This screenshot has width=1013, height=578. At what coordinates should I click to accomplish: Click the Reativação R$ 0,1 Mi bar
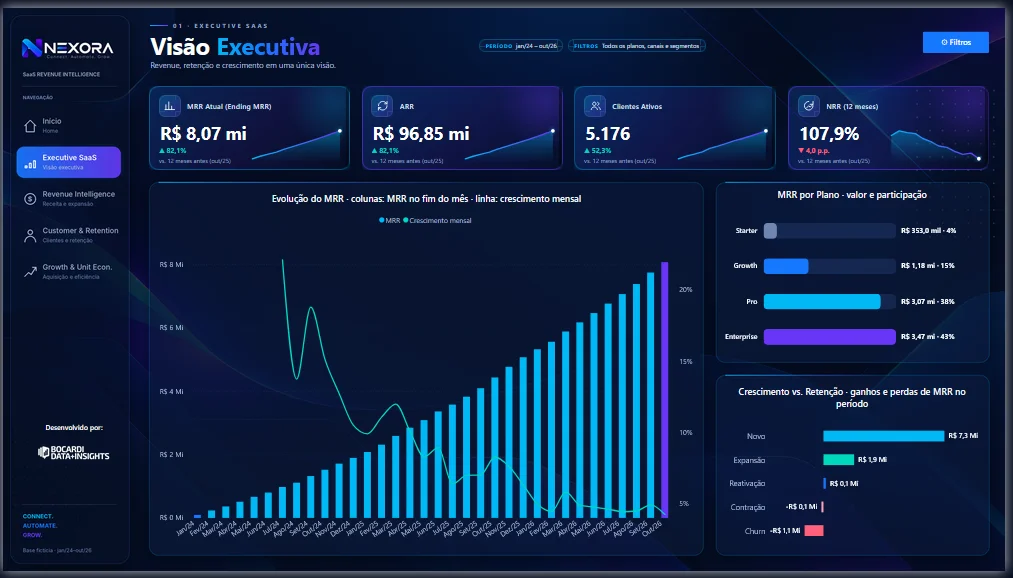click(x=824, y=483)
